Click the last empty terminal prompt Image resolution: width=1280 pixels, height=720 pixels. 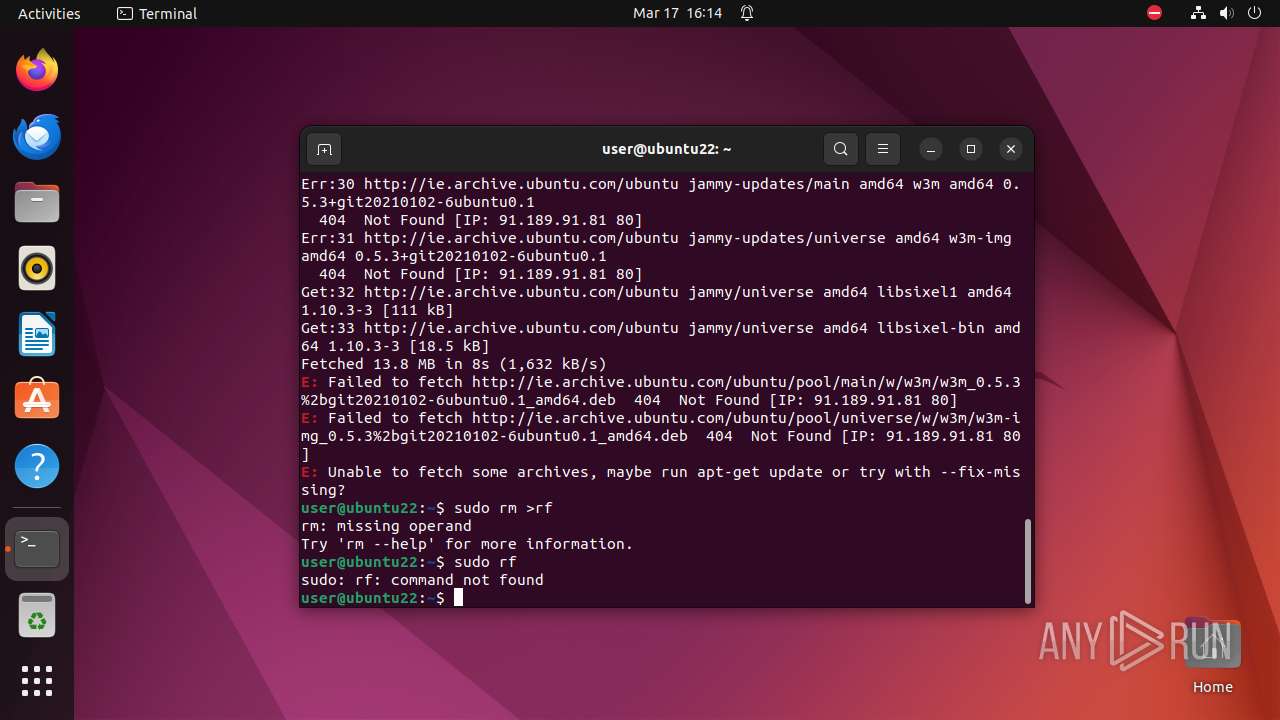(x=382, y=598)
